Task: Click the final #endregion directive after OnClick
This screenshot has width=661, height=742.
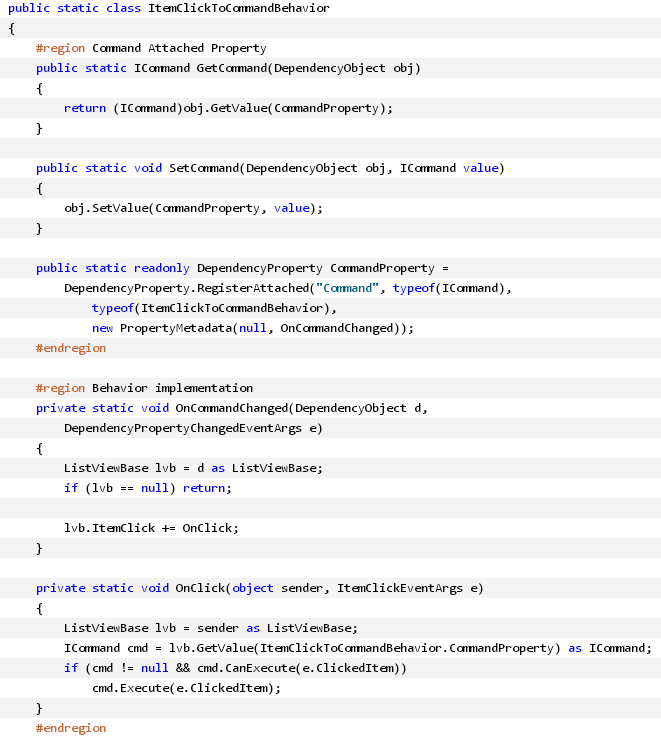Action: [x=71, y=728]
